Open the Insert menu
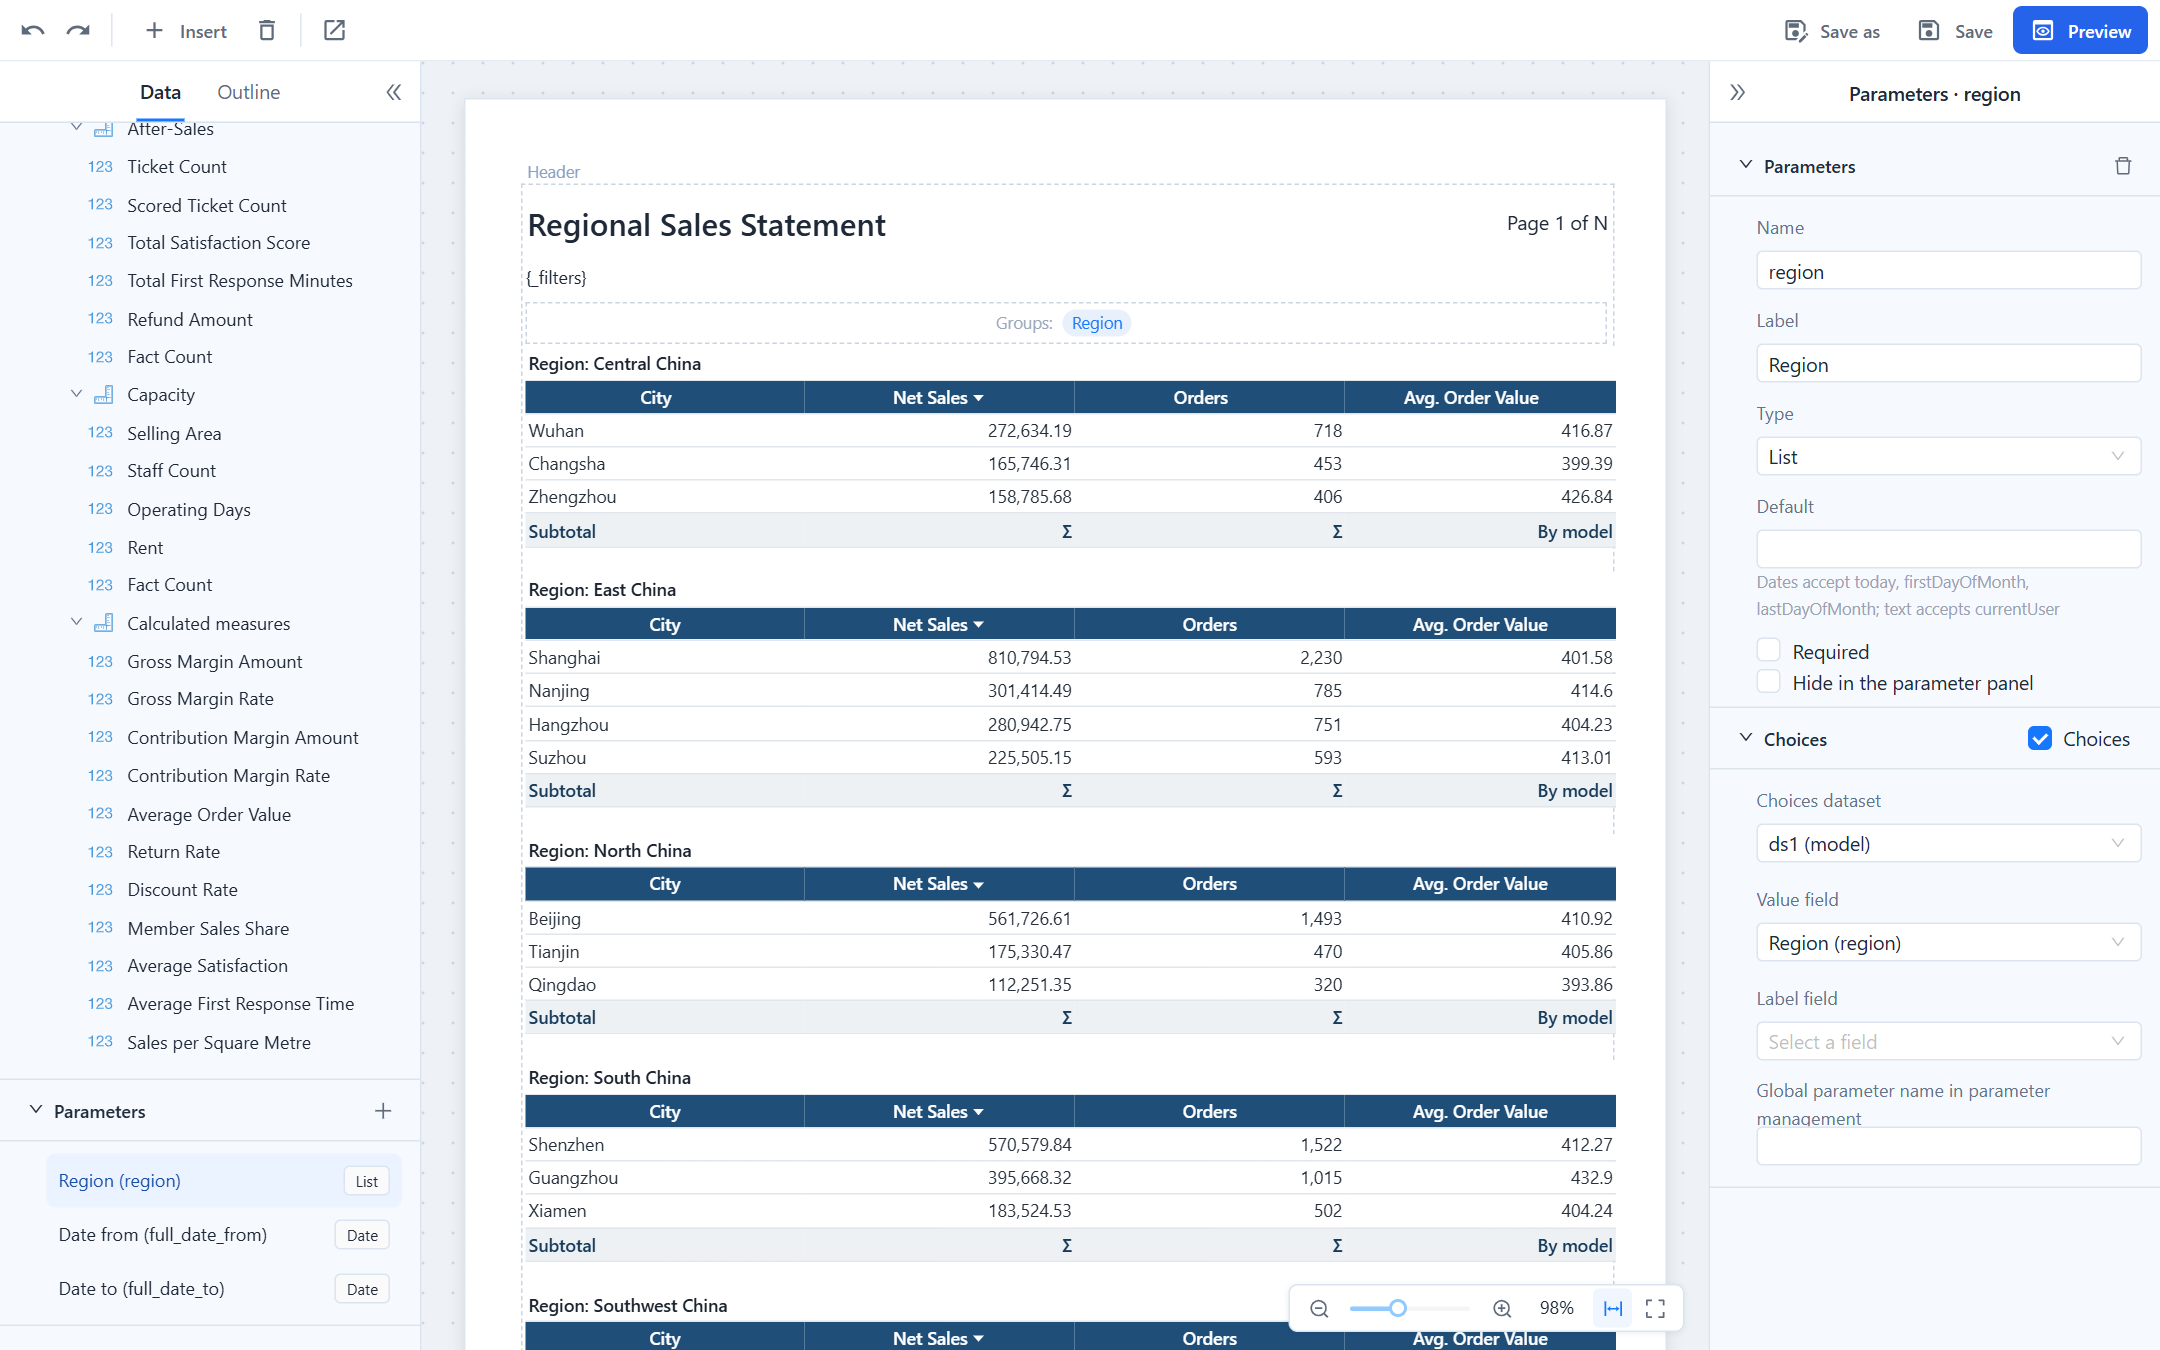The height and width of the screenshot is (1350, 2160). click(x=186, y=31)
